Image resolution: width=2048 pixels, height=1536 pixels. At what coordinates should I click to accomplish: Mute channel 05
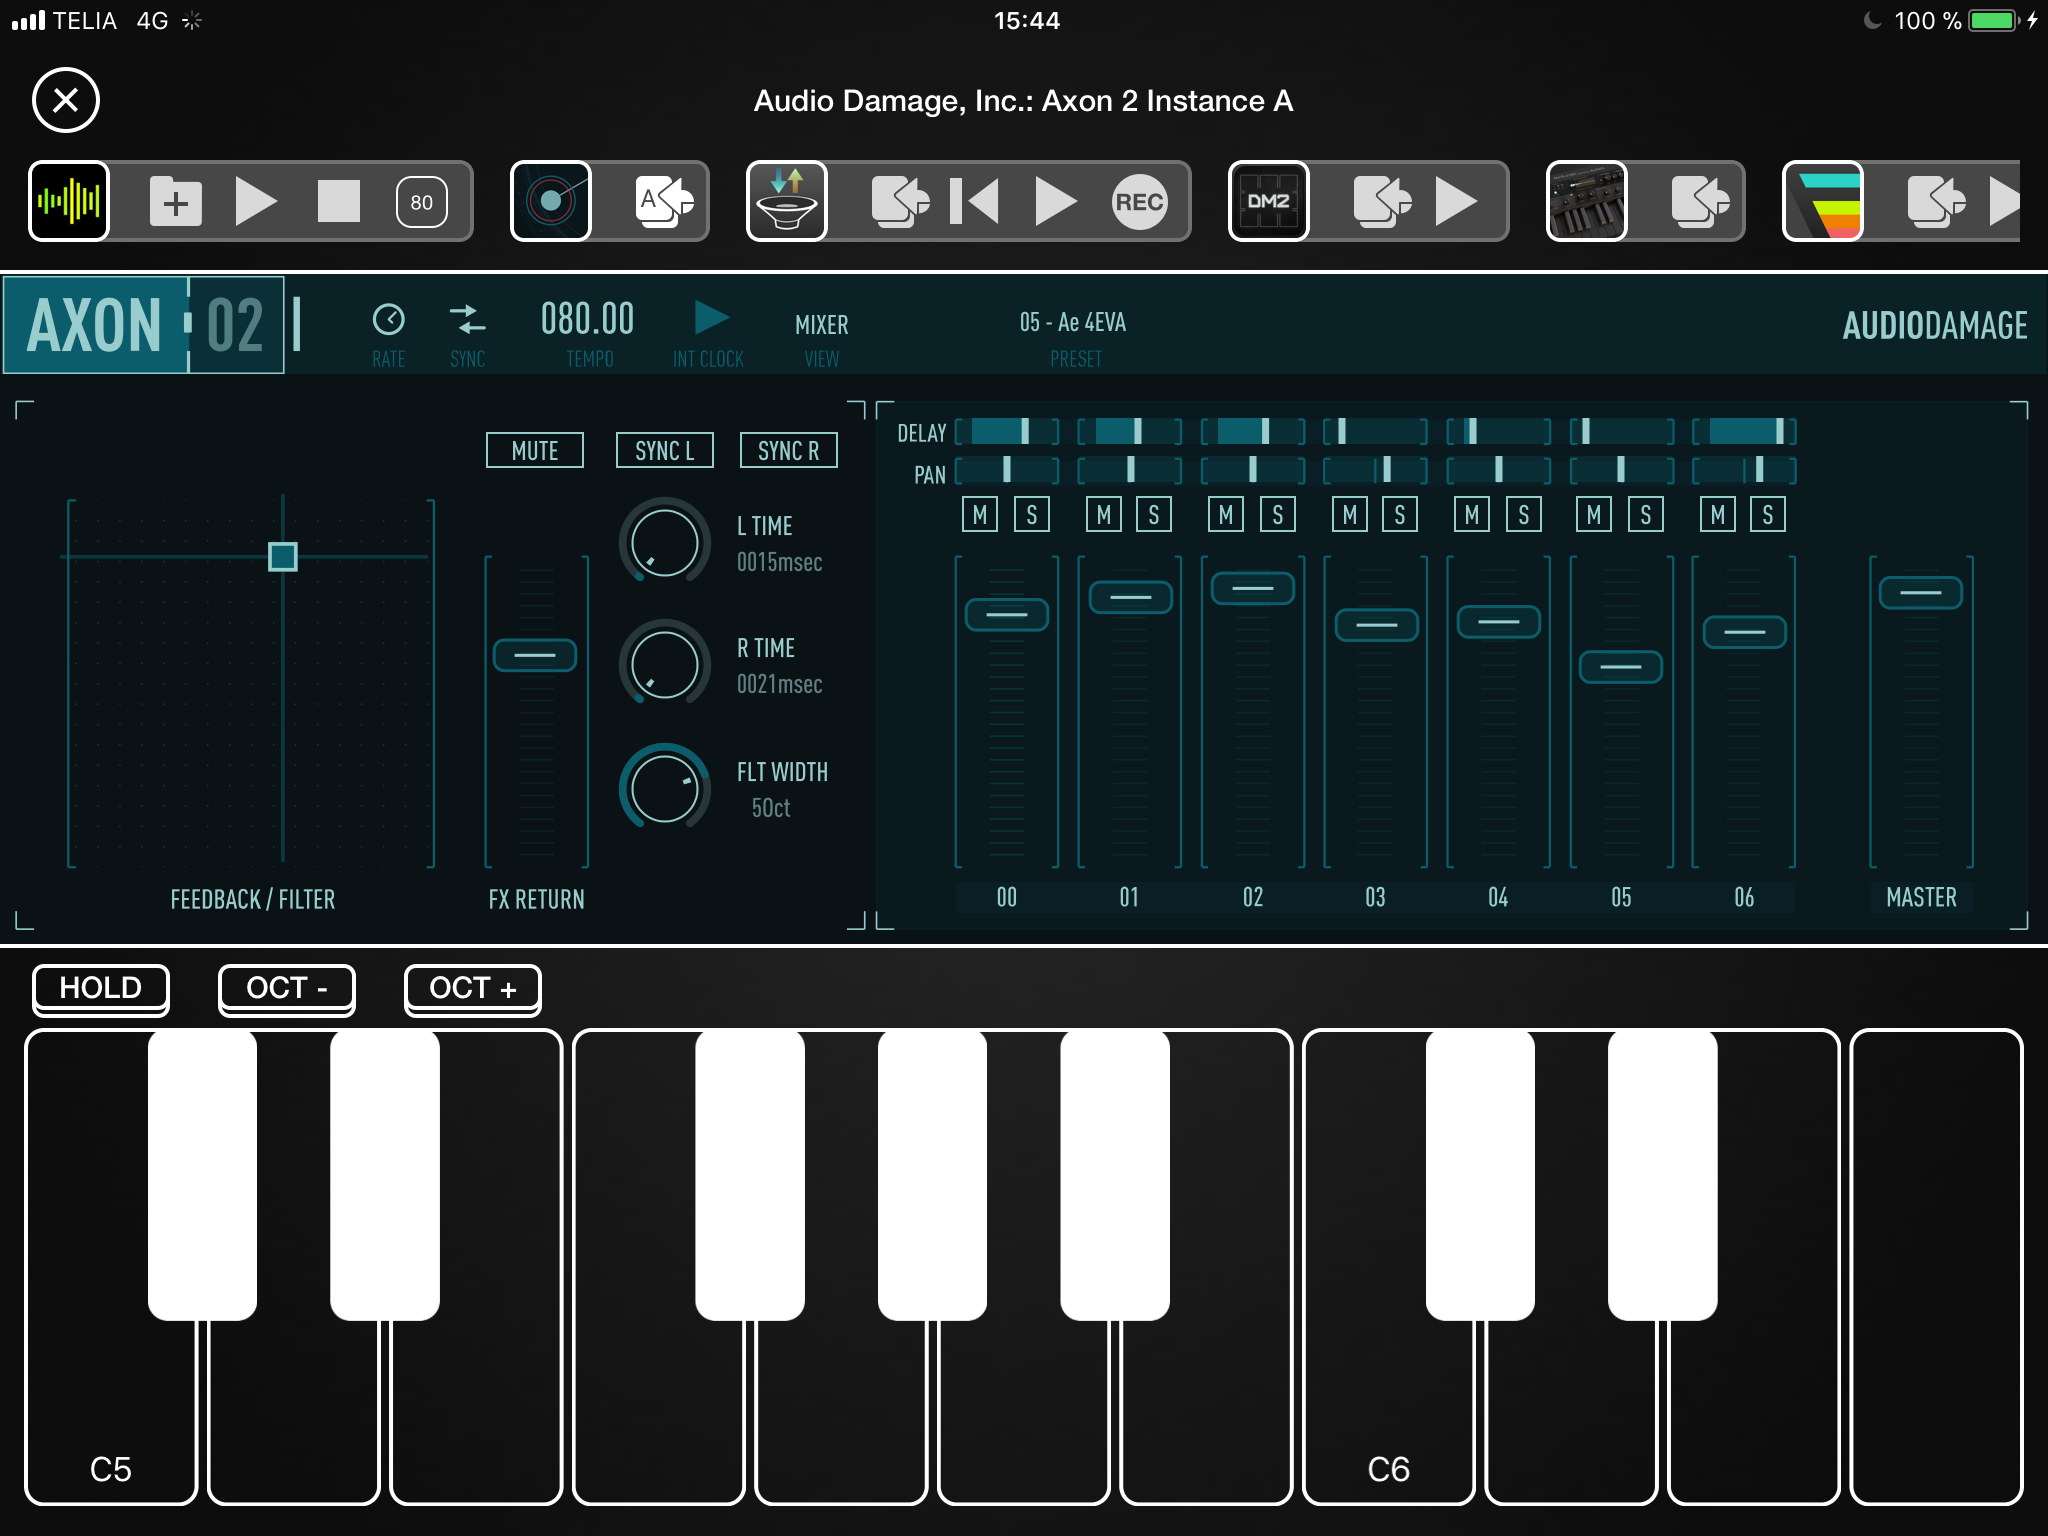tap(1594, 515)
